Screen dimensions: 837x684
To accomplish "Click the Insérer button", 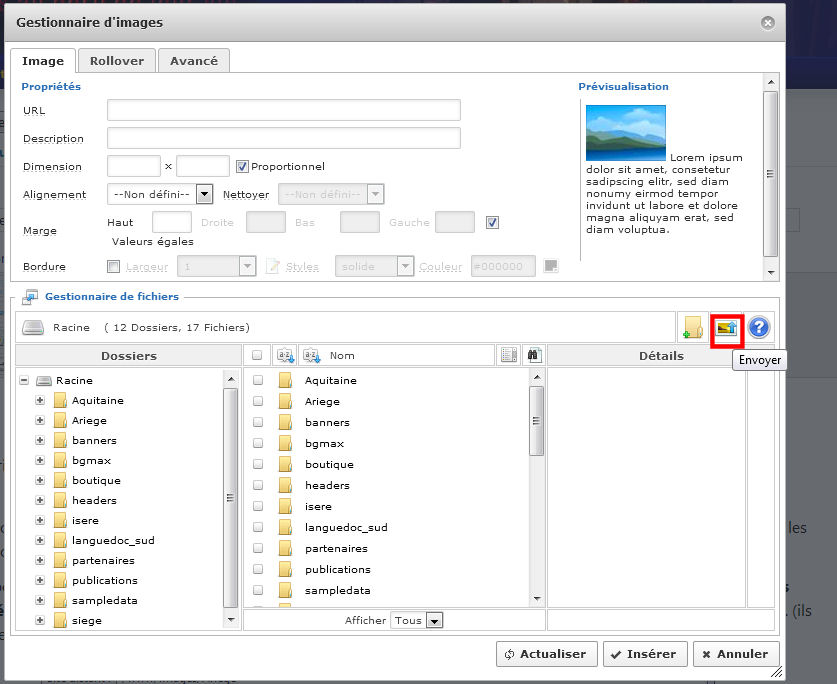I will [645, 654].
